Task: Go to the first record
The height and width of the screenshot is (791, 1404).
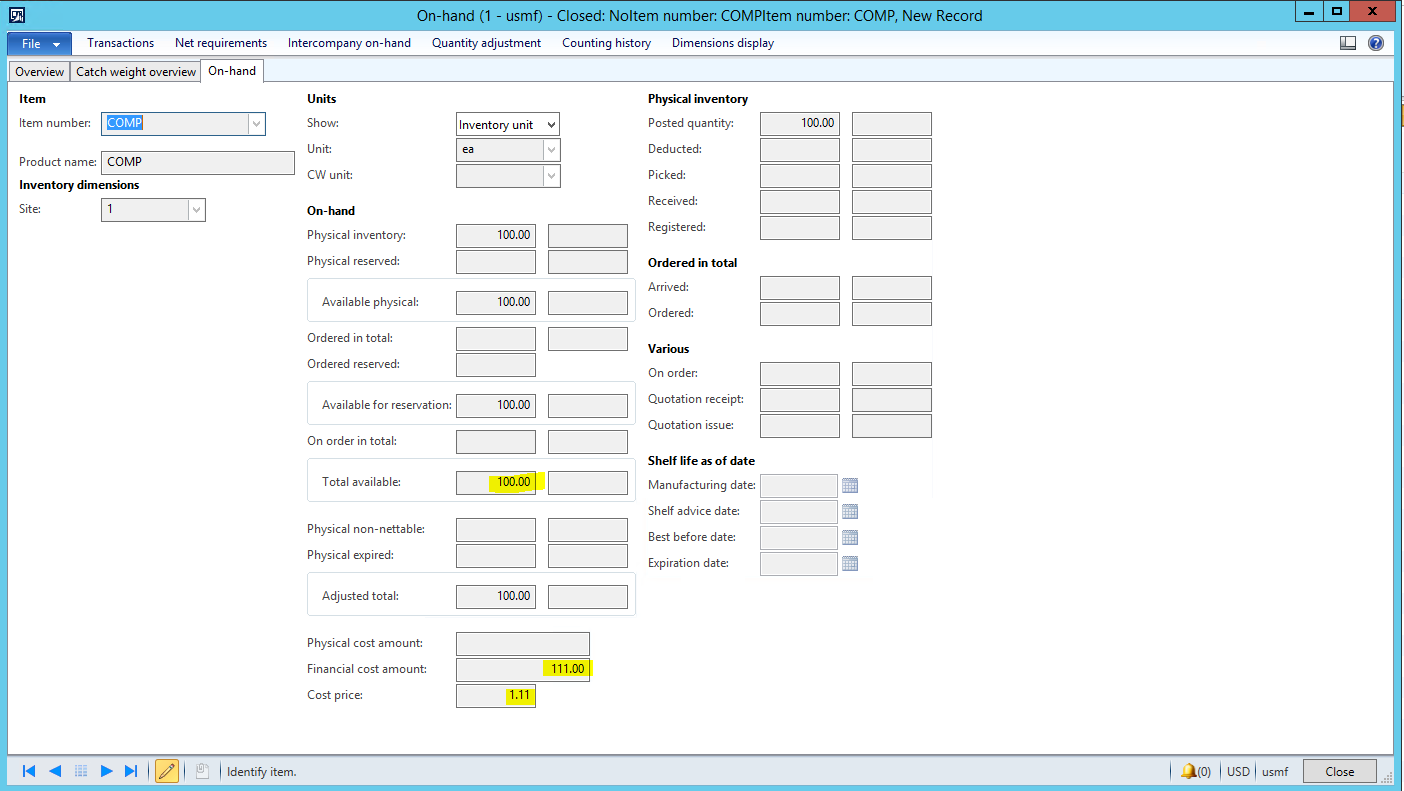Action: pyautogui.click(x=29, y=771)
